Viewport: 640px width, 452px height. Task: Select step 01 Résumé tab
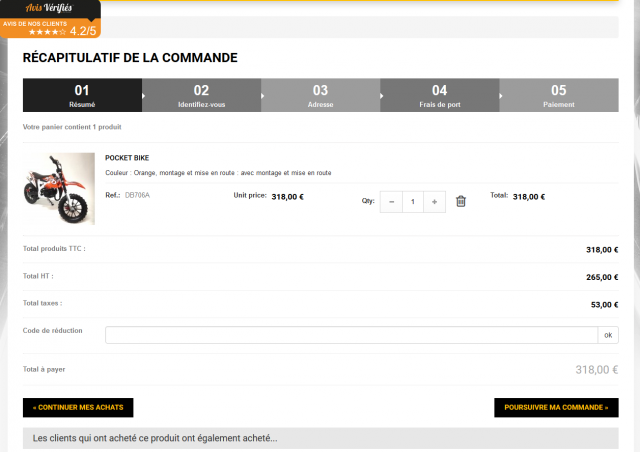tap(82, 95)
